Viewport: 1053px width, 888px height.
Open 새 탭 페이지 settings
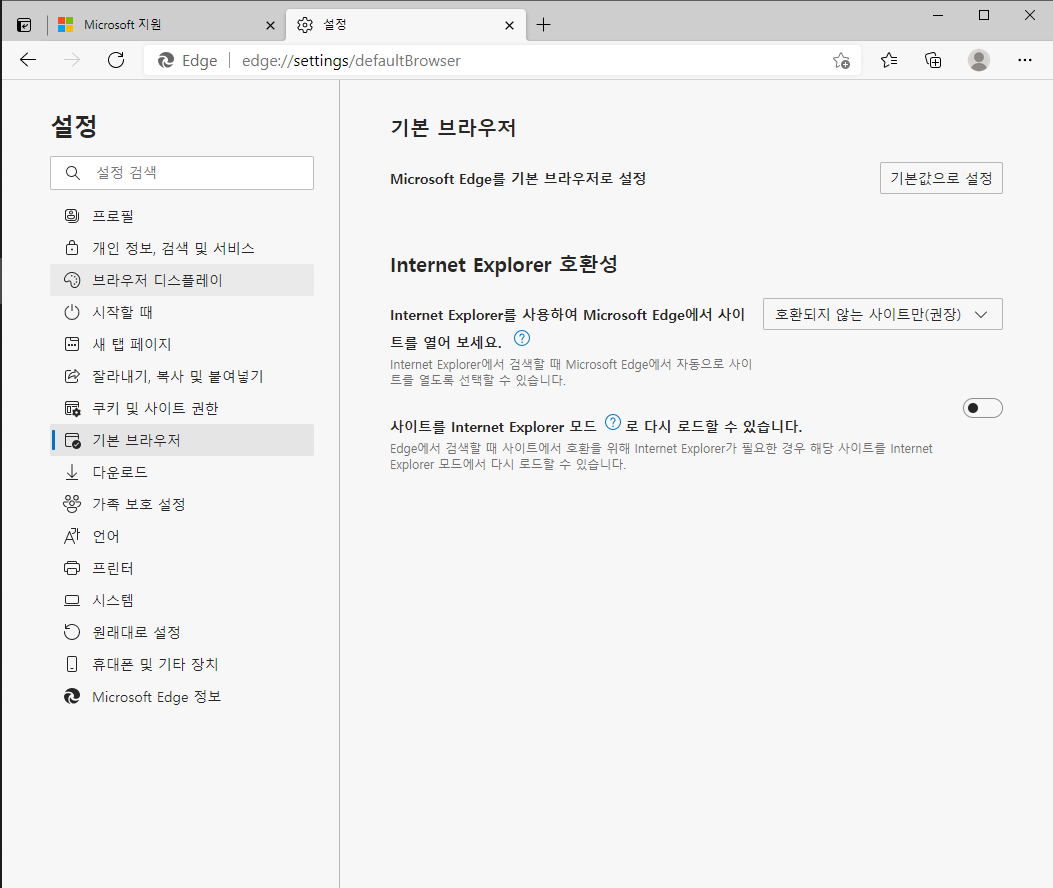click(x=182, y=344)
